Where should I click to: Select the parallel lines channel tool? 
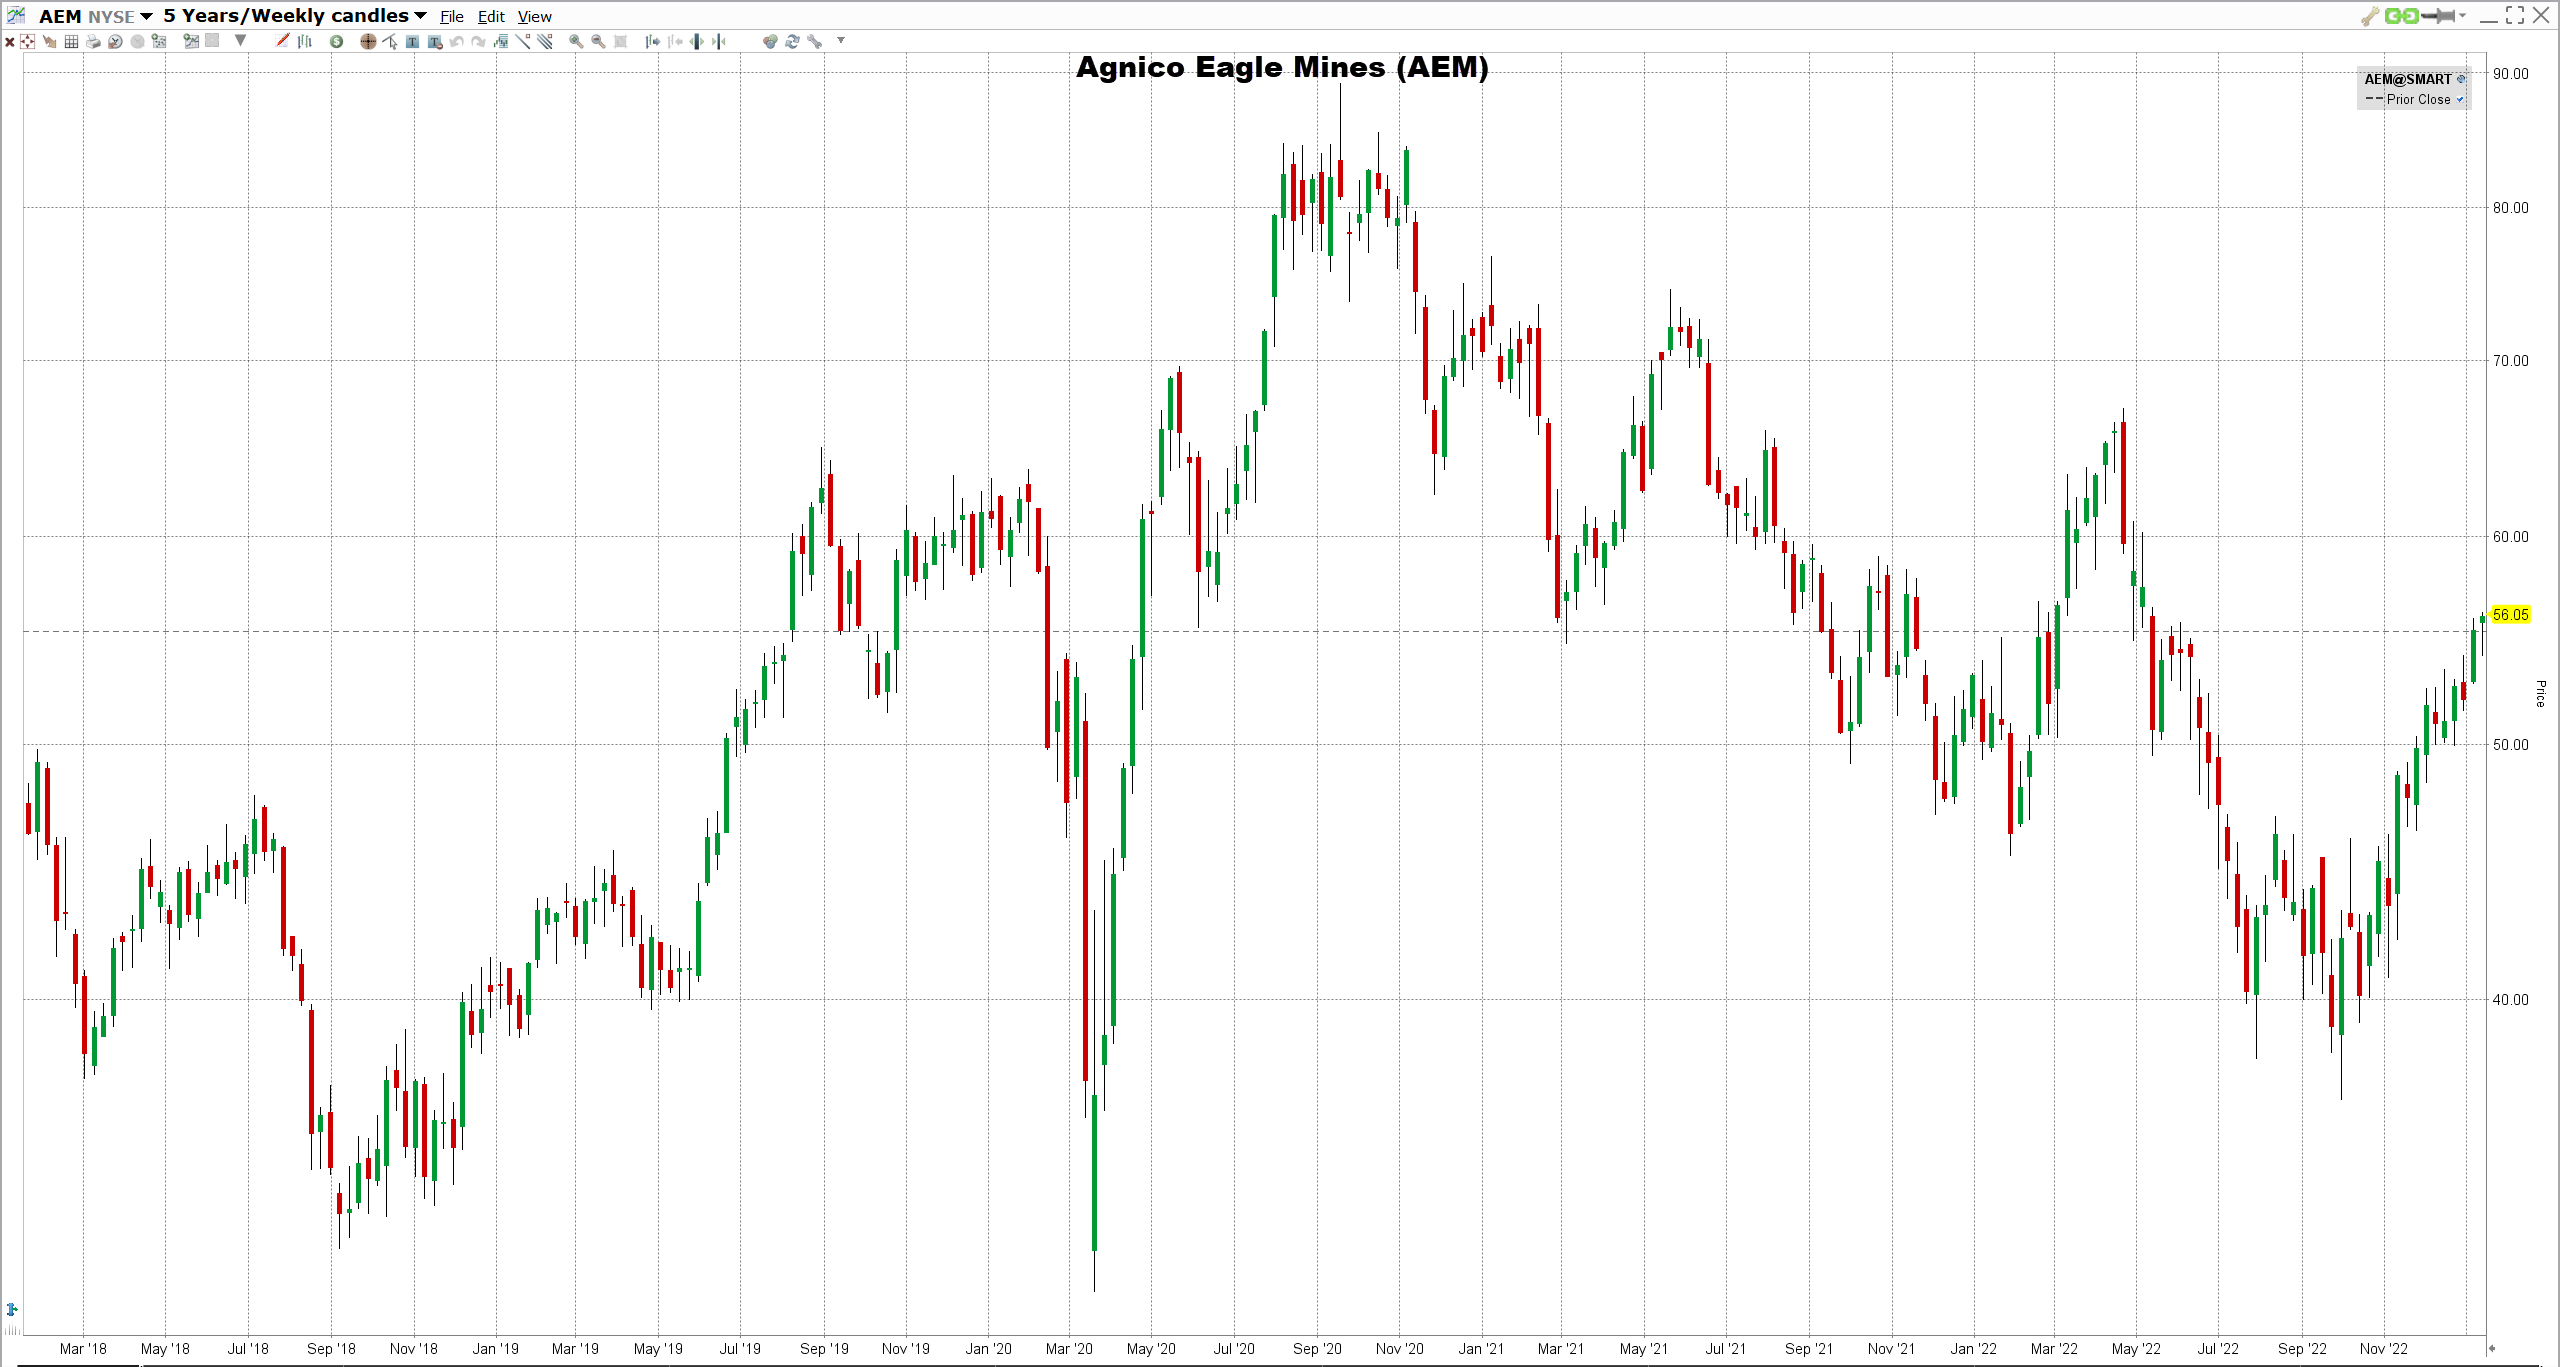coord(544,41)
